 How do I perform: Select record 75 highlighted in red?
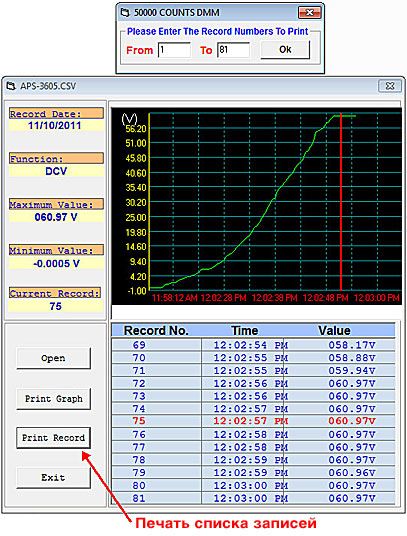coord(253,421)
